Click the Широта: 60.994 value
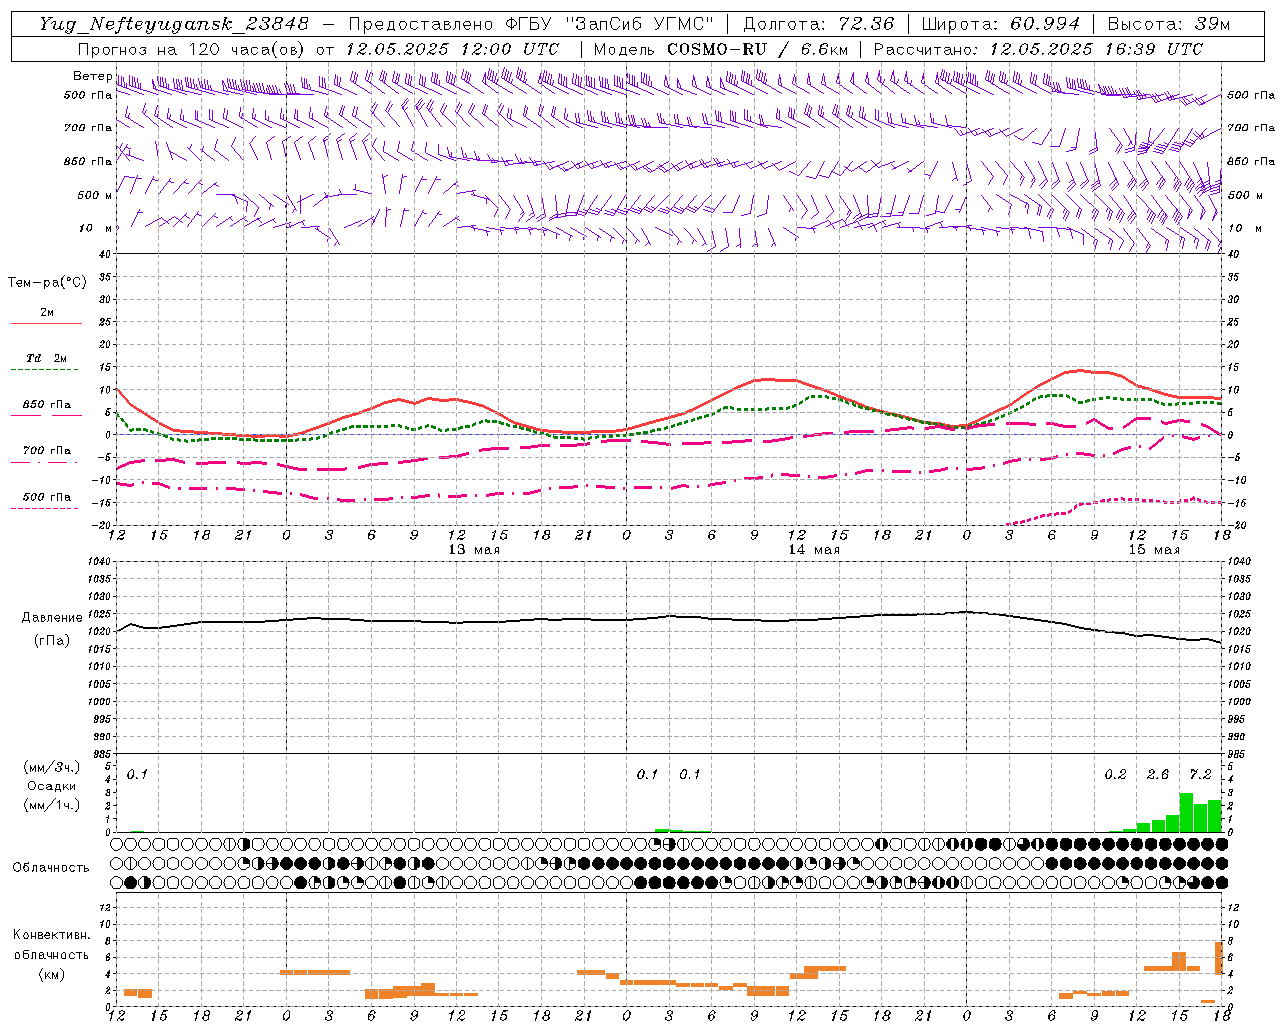The width and height of the screenshot is (1280, 1024). coord(1000,24)
